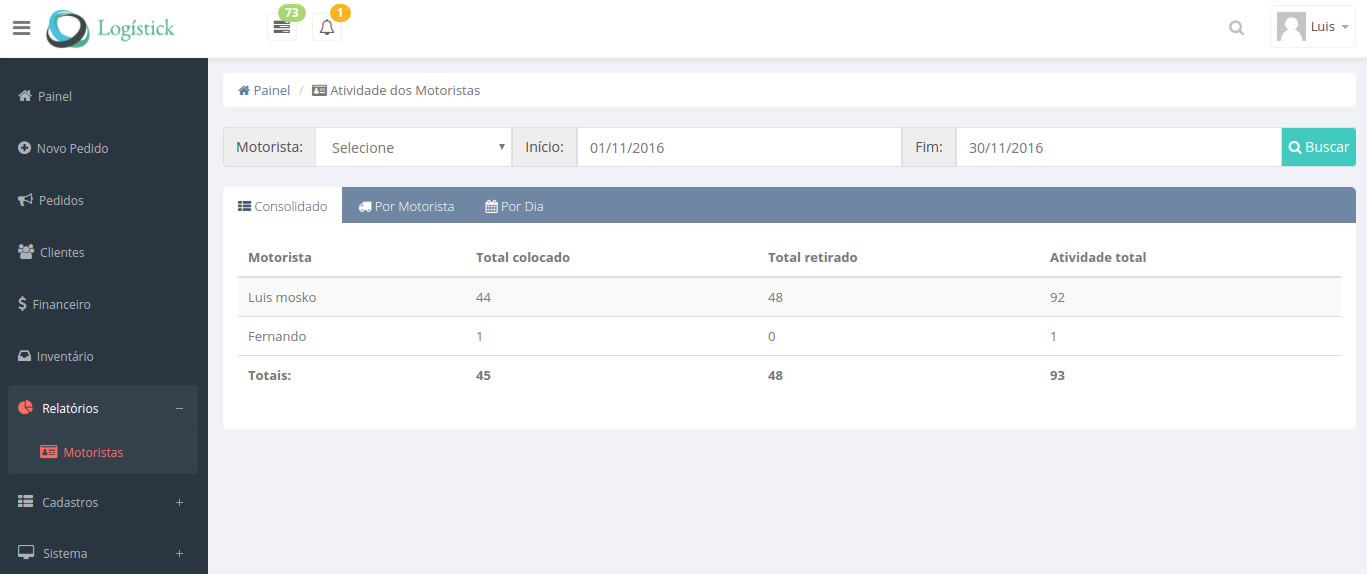Image resolution: width=1367 pixels, height=574 pixels.
Task: Switch to the Por Motorista tab
Action: 406,206
